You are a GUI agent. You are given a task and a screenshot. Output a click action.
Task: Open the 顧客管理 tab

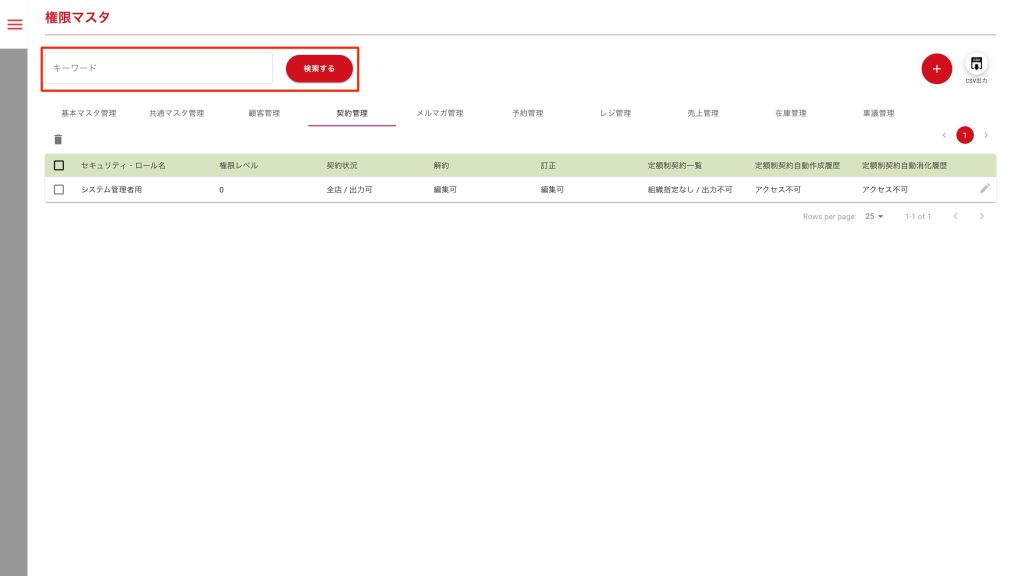coord(264,113)
